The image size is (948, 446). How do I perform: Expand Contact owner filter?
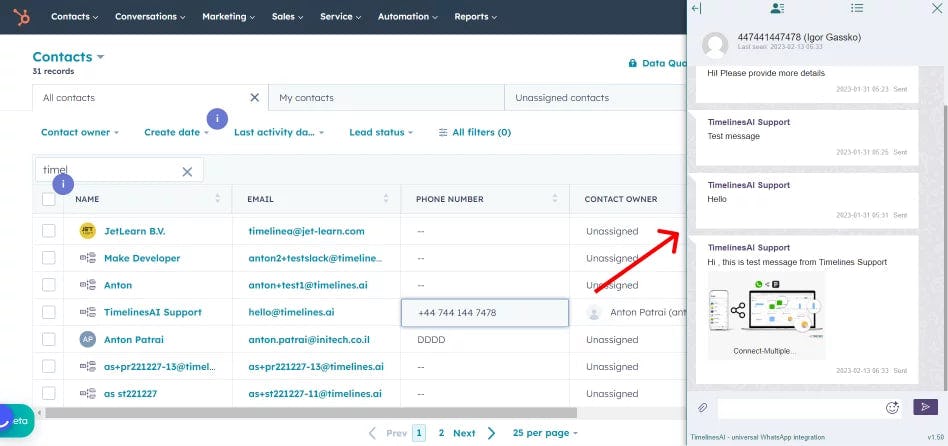pos(80,132)
